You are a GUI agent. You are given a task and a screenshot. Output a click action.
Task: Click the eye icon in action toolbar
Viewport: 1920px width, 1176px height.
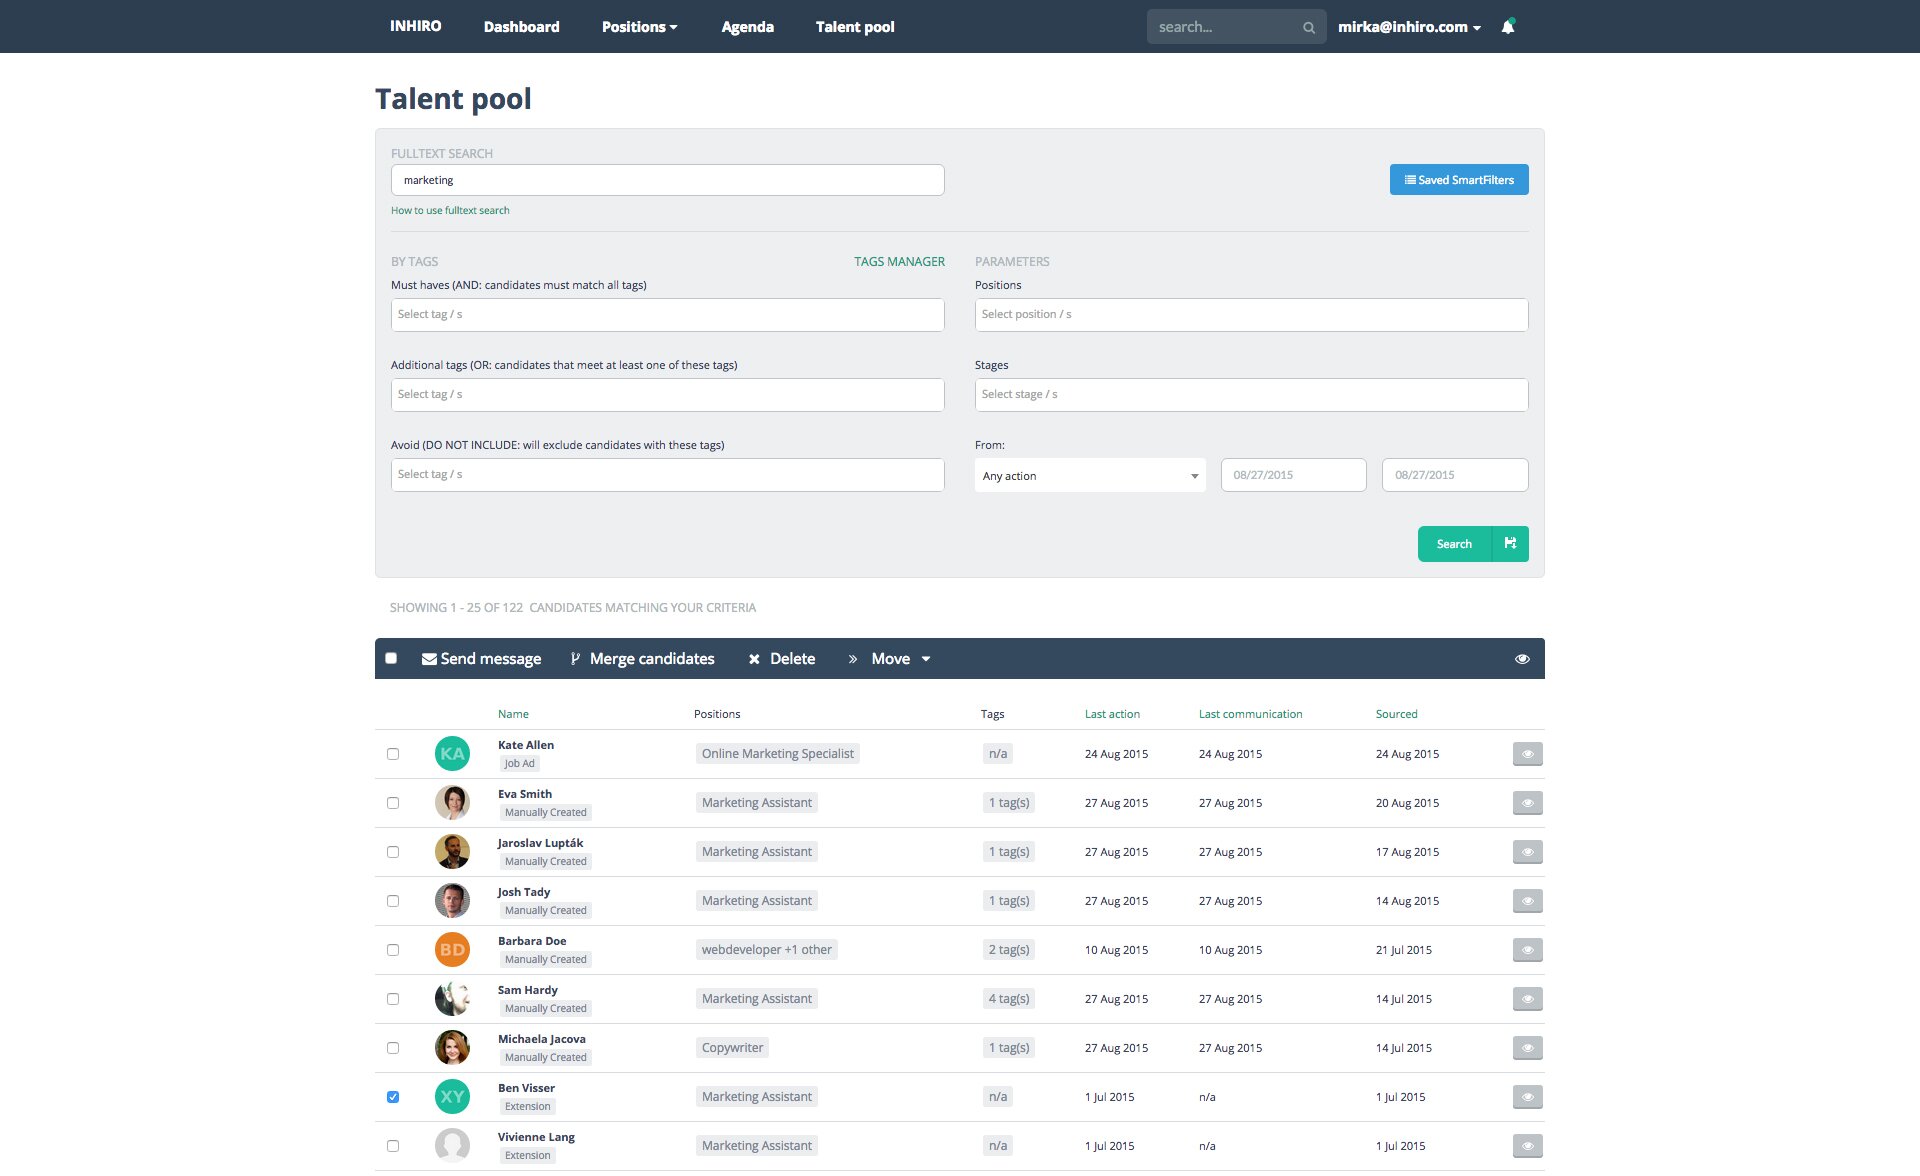pyautogui.click(x=1522, y=659)
